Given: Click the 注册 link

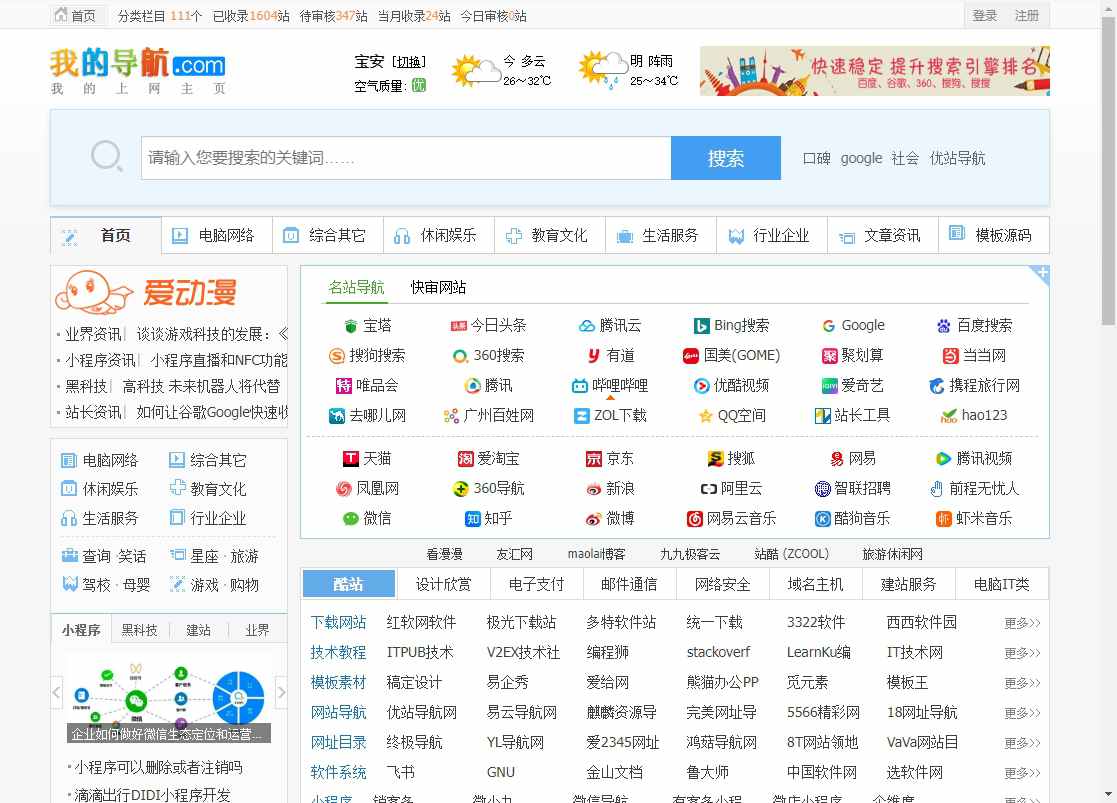Looking at the screenshot, I should click(x=1027, y=15).
